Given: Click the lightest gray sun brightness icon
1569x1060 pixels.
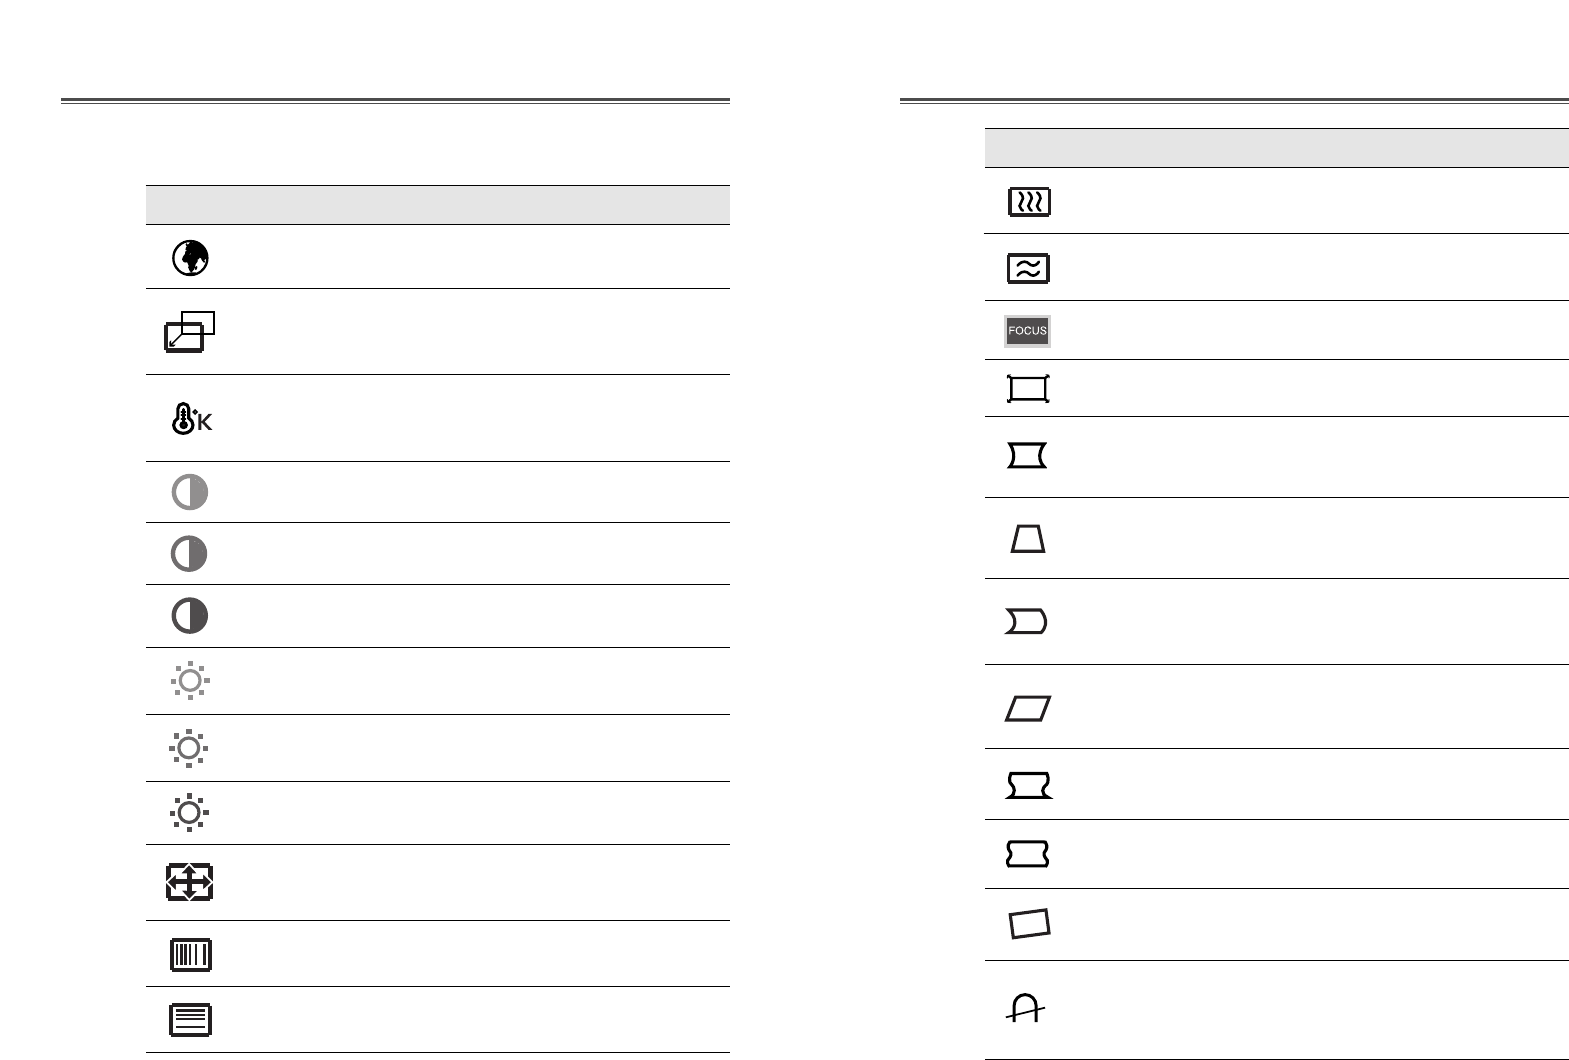Looking at the screenshot, I should pos(190,681).
